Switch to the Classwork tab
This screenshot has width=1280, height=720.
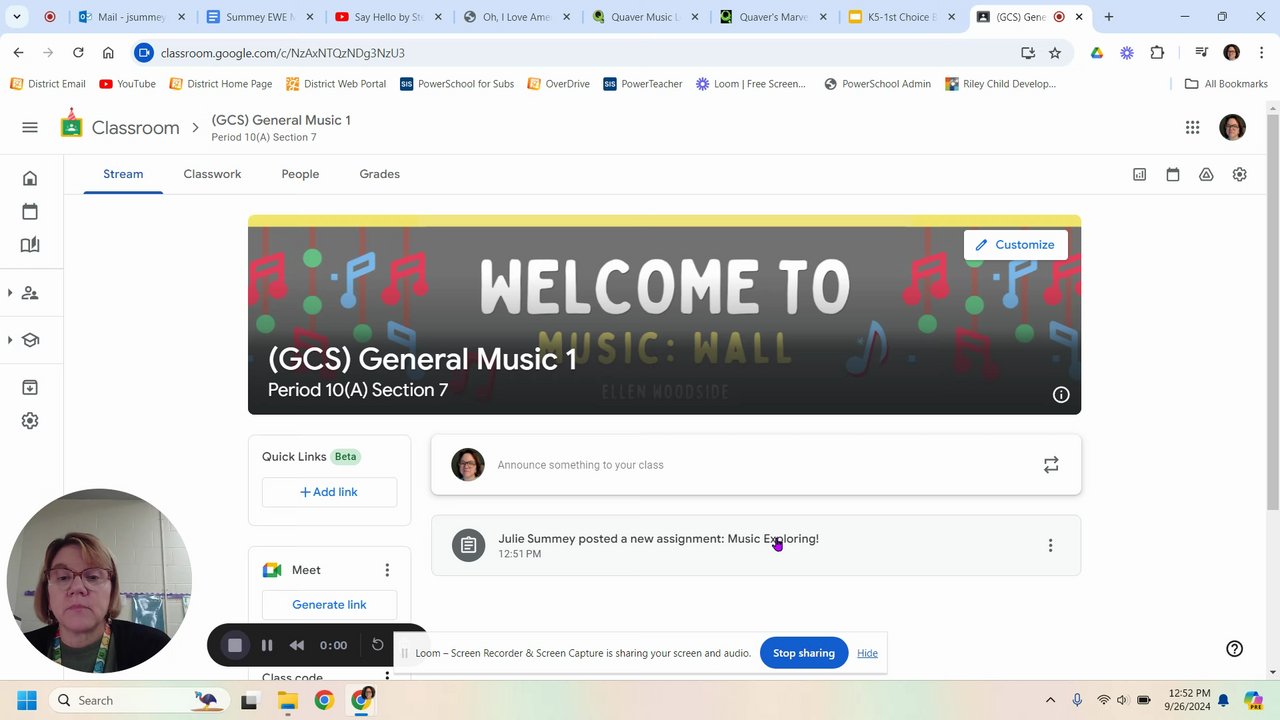[x=212, y=174]
